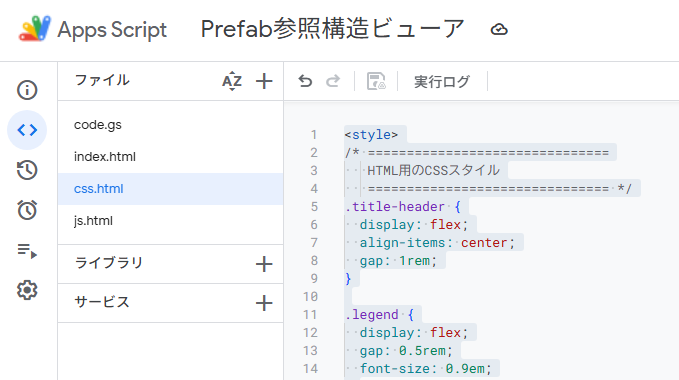Redo the last edit
Viewport: 679px width, 380px height.
tap(333, 81)
